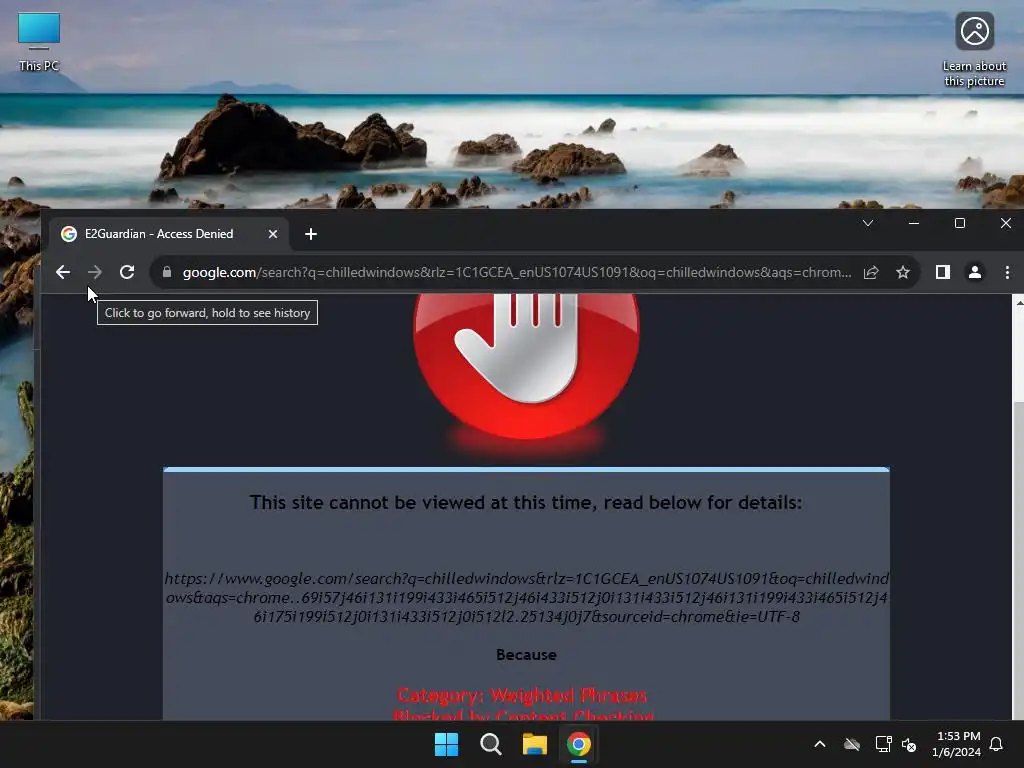Select the word 'Because' on the page
1024x768 pixels.
[526, 654]
